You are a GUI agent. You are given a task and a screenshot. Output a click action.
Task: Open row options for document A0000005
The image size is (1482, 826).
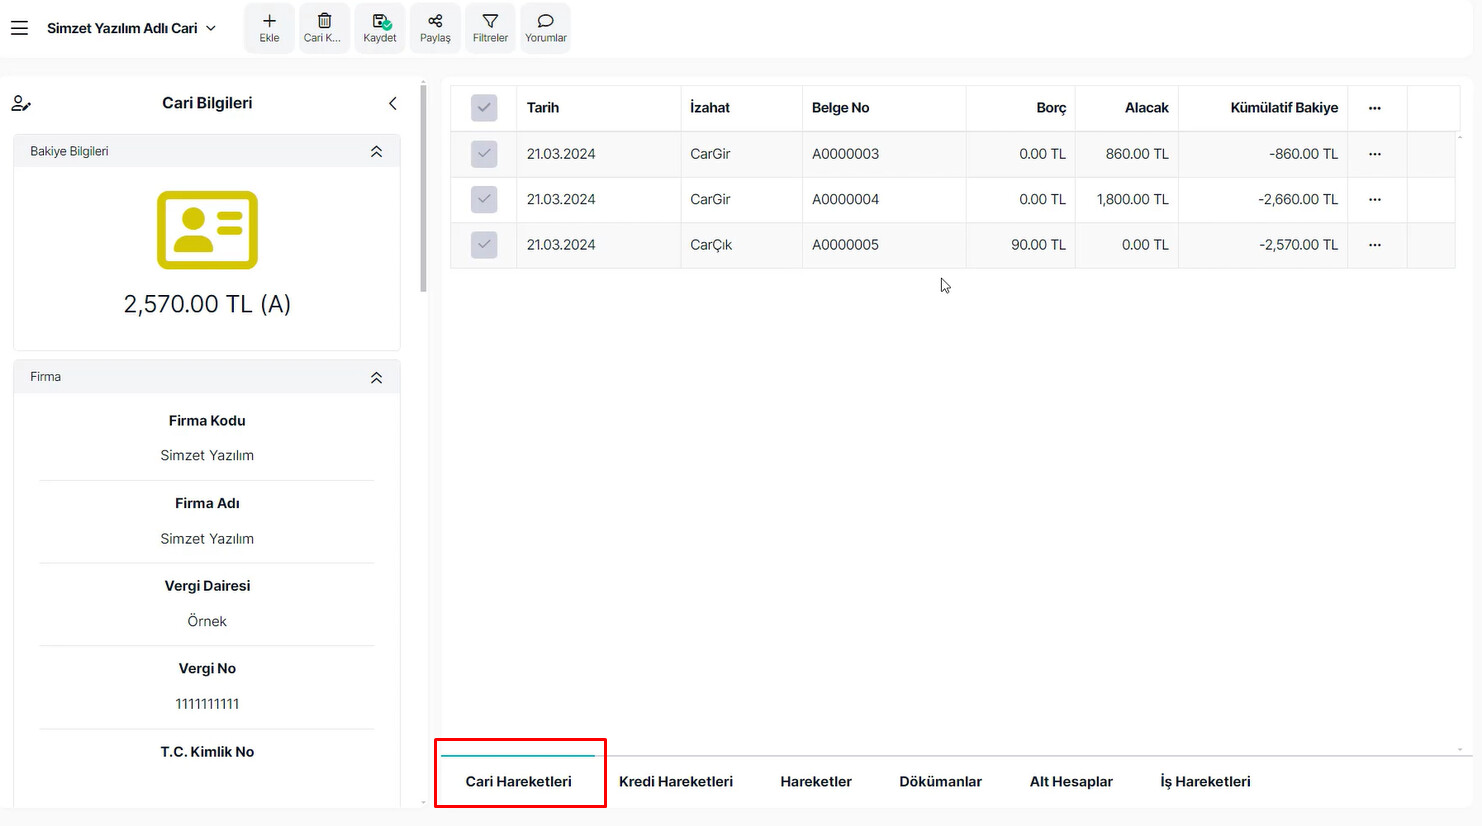point(1375,245)
